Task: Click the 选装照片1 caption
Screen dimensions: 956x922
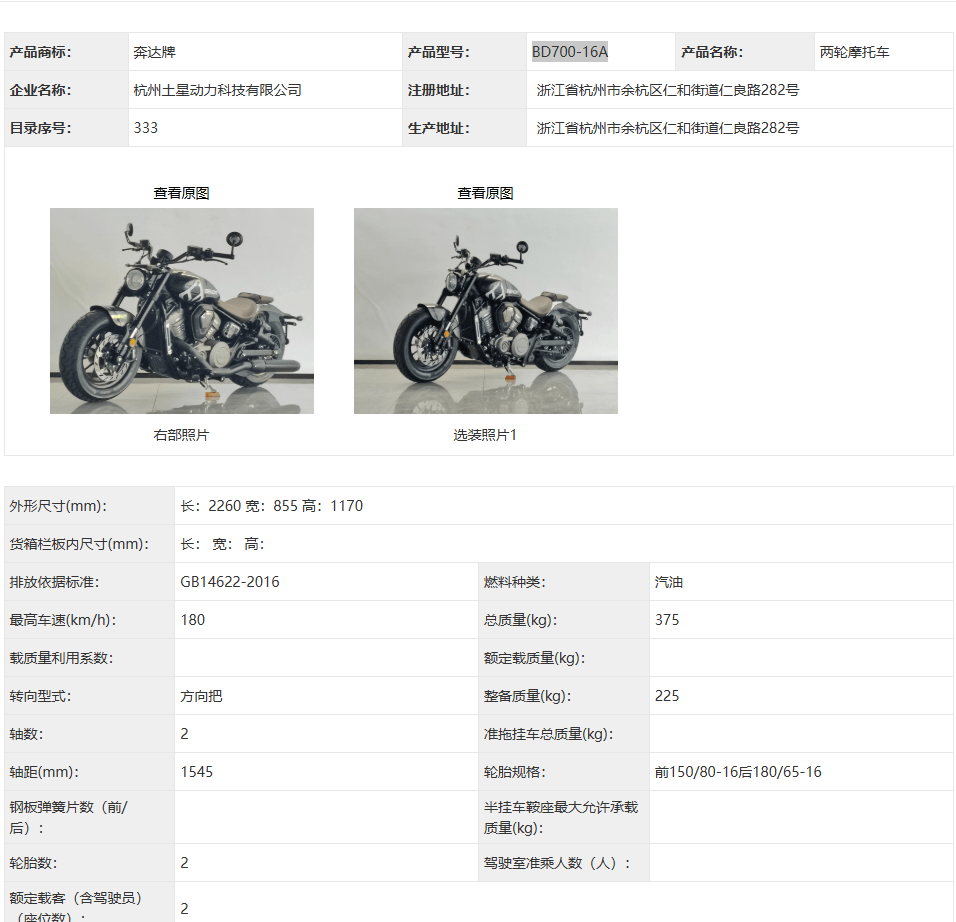Action: coord(485,435)
